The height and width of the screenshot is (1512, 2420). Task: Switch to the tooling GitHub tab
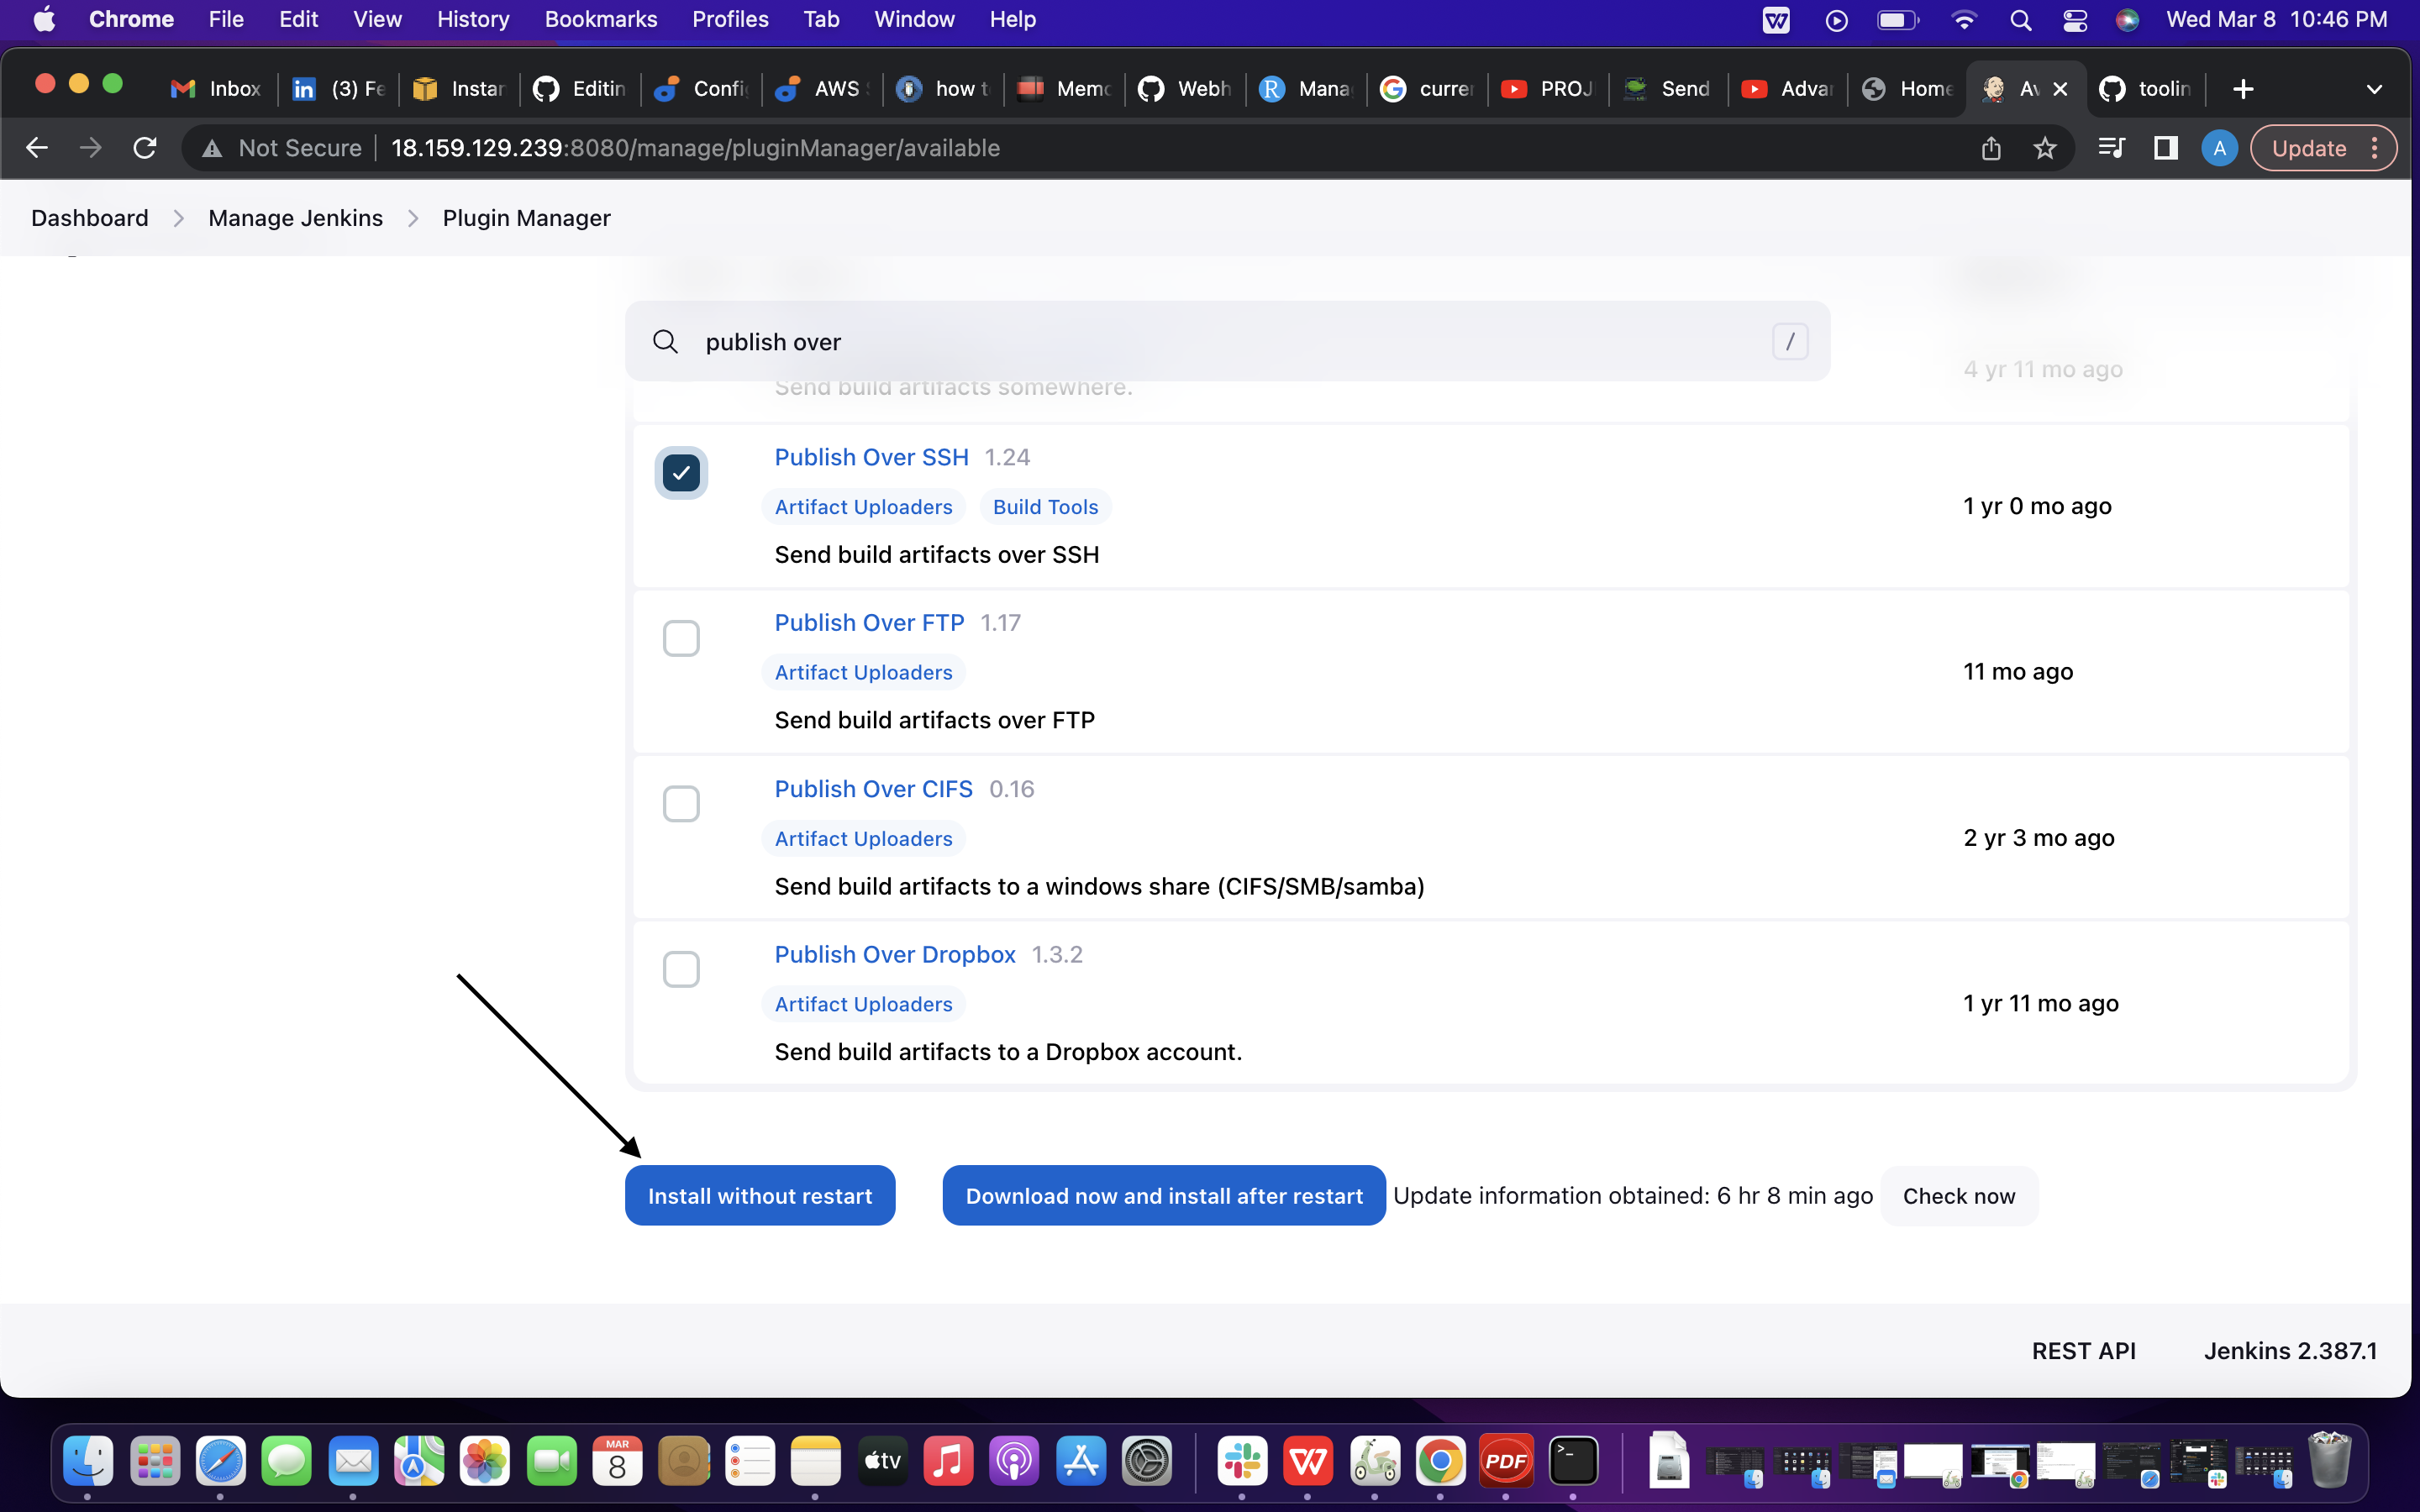point(2146,89)
